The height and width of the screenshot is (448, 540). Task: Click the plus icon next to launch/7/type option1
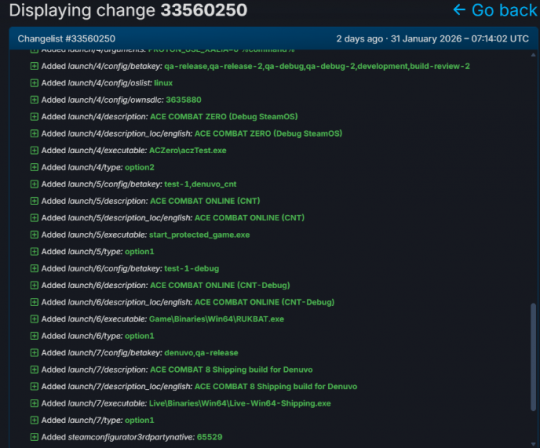pos(34,420)
